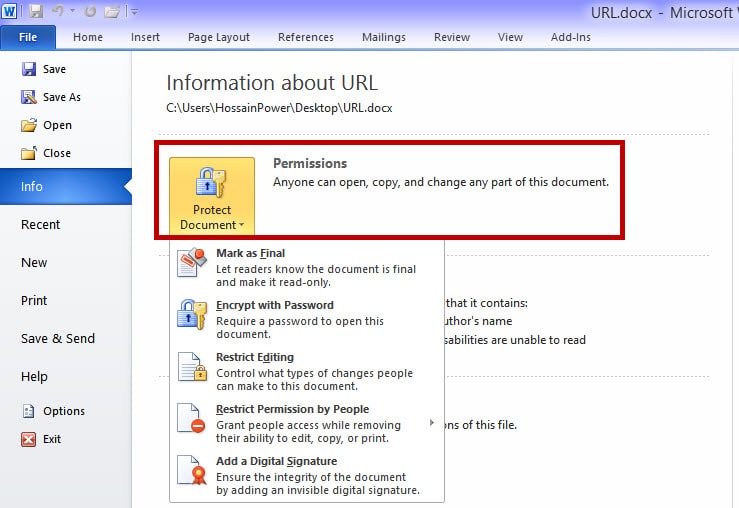Click the Save icon in Quick Access toolbar
The image size is (739, 508).
point(36,11)
